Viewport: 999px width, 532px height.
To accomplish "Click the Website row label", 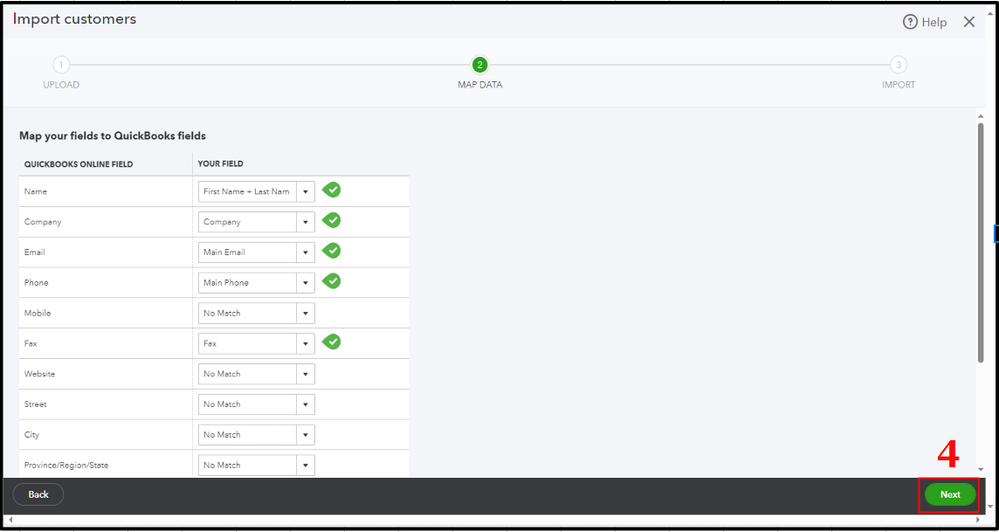I will click(40, 374).
